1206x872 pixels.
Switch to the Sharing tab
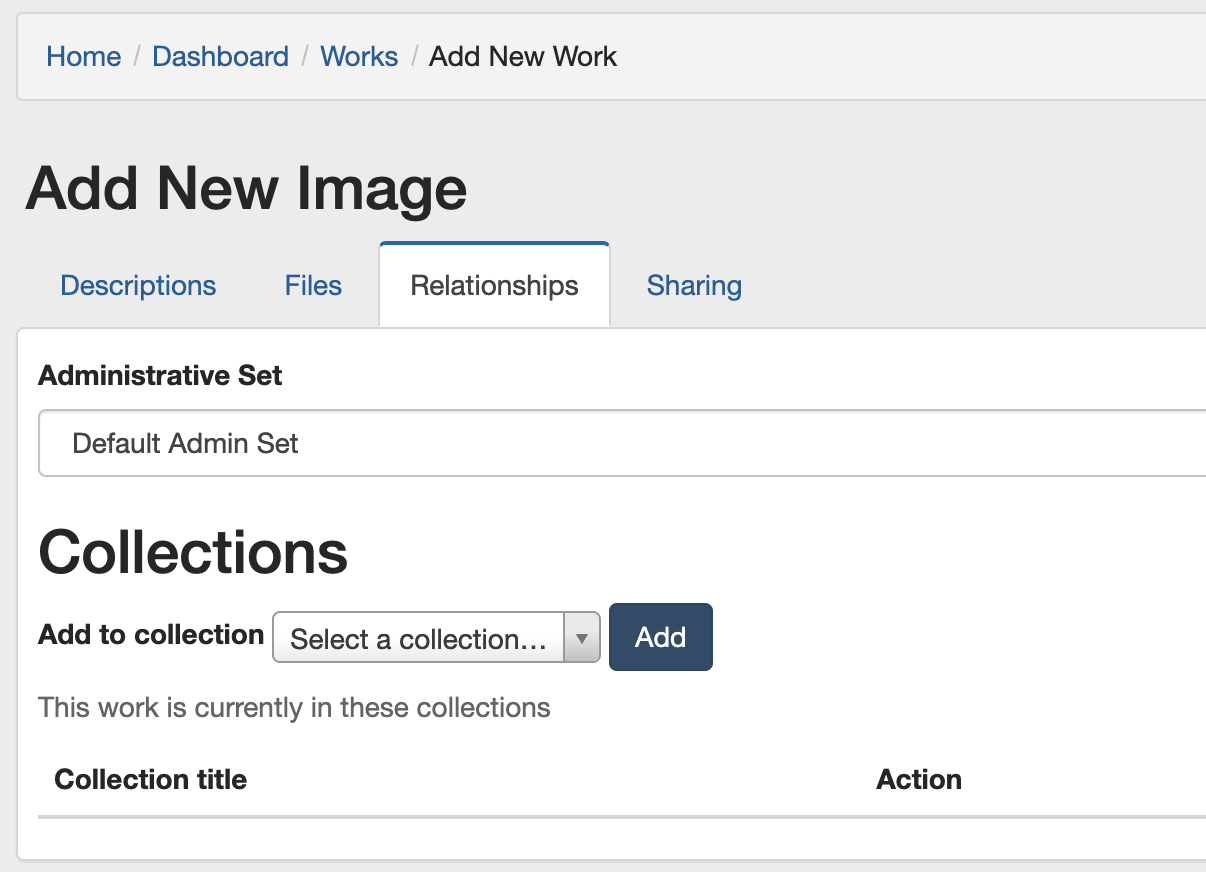[x=694, y=286]
